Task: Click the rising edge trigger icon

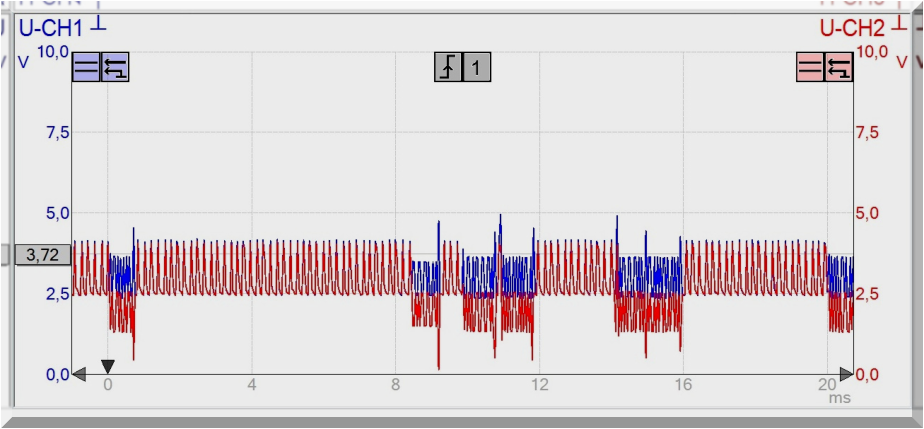Action: pos(448,68)
